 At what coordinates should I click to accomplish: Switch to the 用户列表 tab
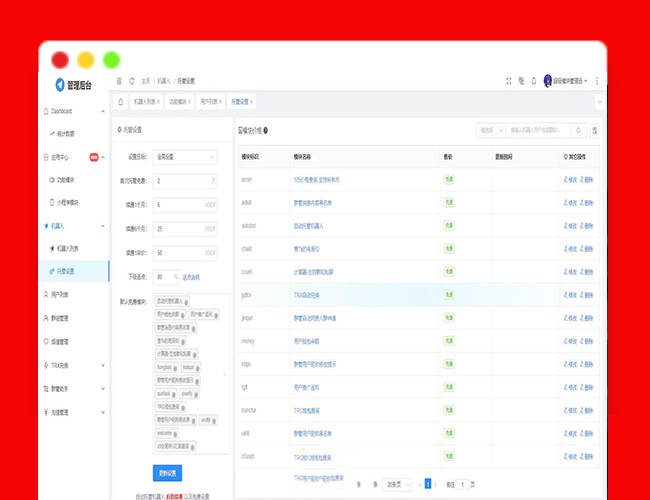click(212, 101)
